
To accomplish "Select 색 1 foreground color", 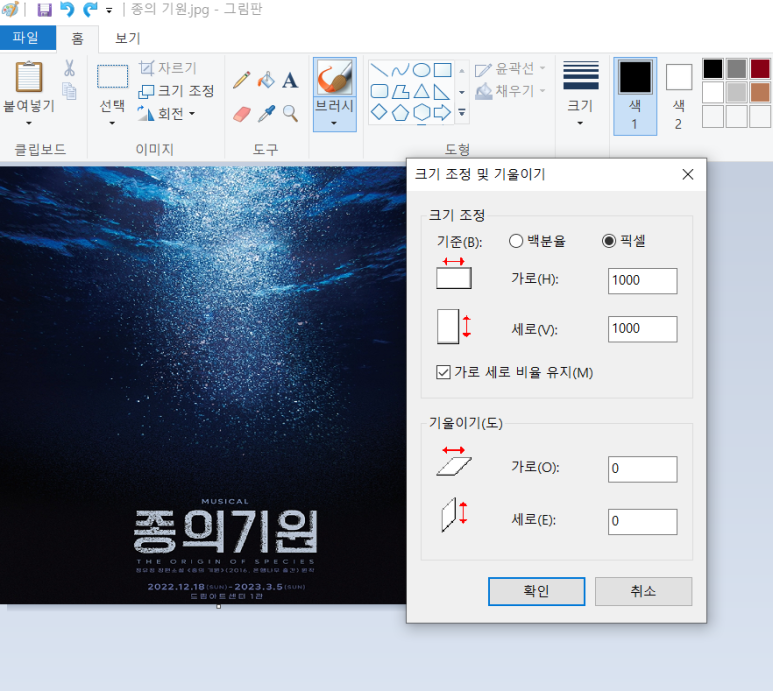I will click(635, 96).
